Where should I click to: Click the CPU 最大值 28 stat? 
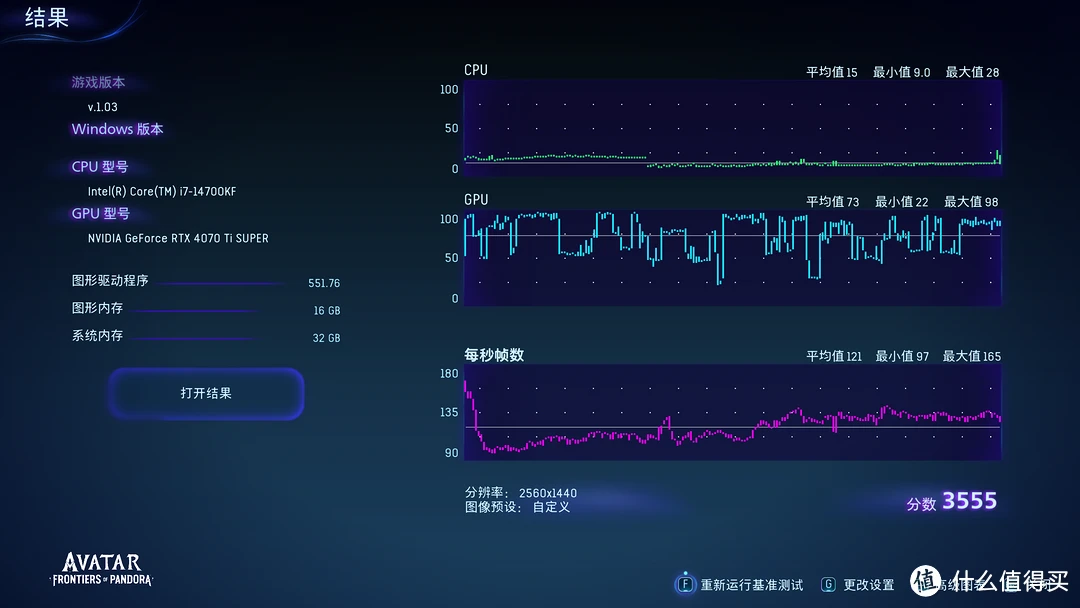pyautogui.click(x=972, y=72)
